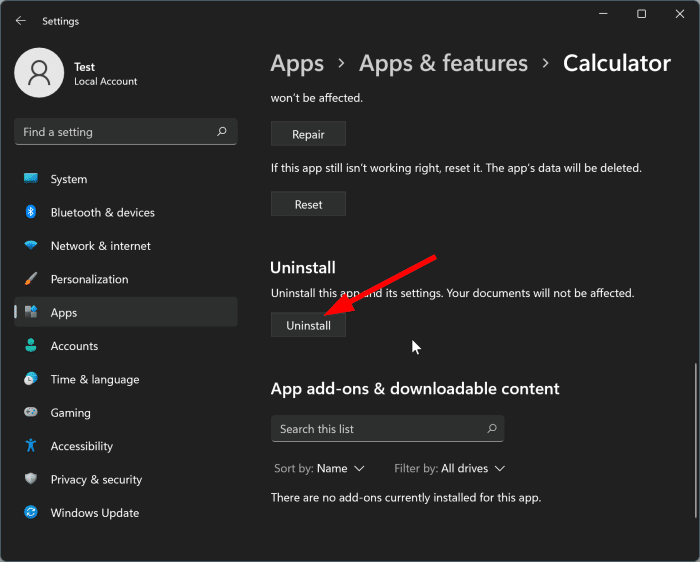Open the Windows Update sync icon
The width and height of the screenshot is (700, 562).
(31, 513)
